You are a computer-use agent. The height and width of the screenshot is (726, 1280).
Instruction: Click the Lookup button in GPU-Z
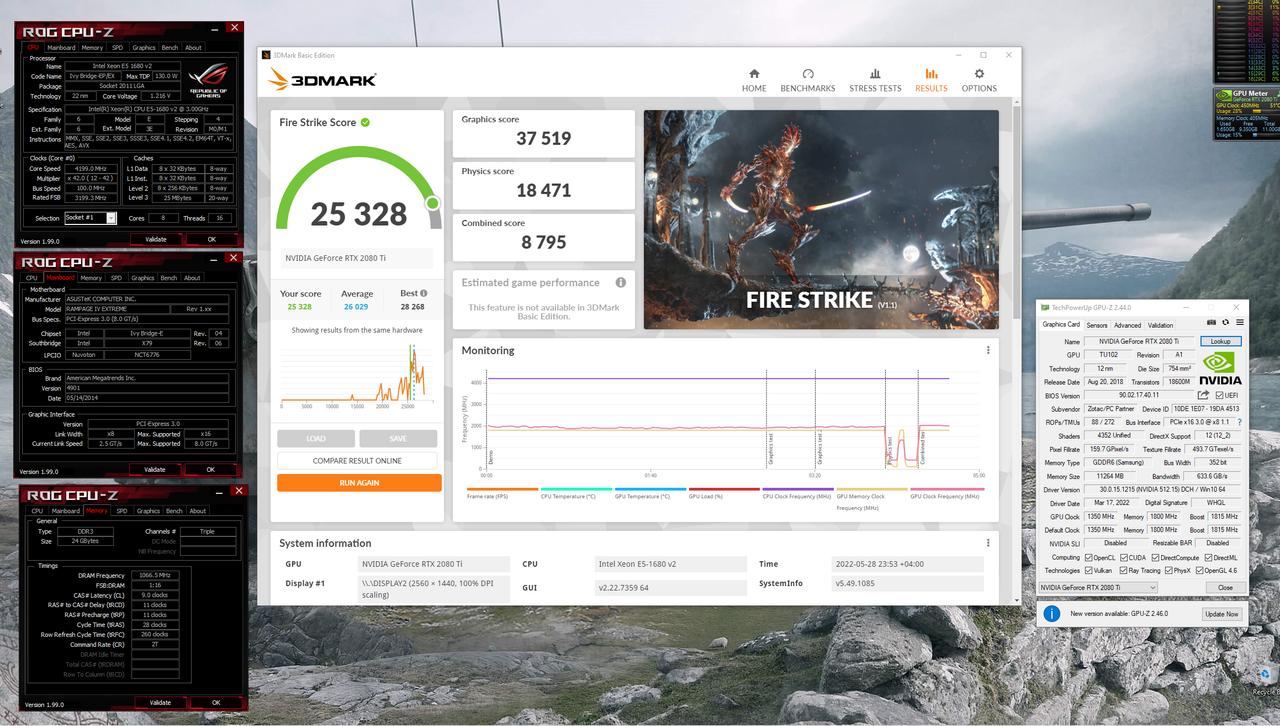[x=1220, y=342]
